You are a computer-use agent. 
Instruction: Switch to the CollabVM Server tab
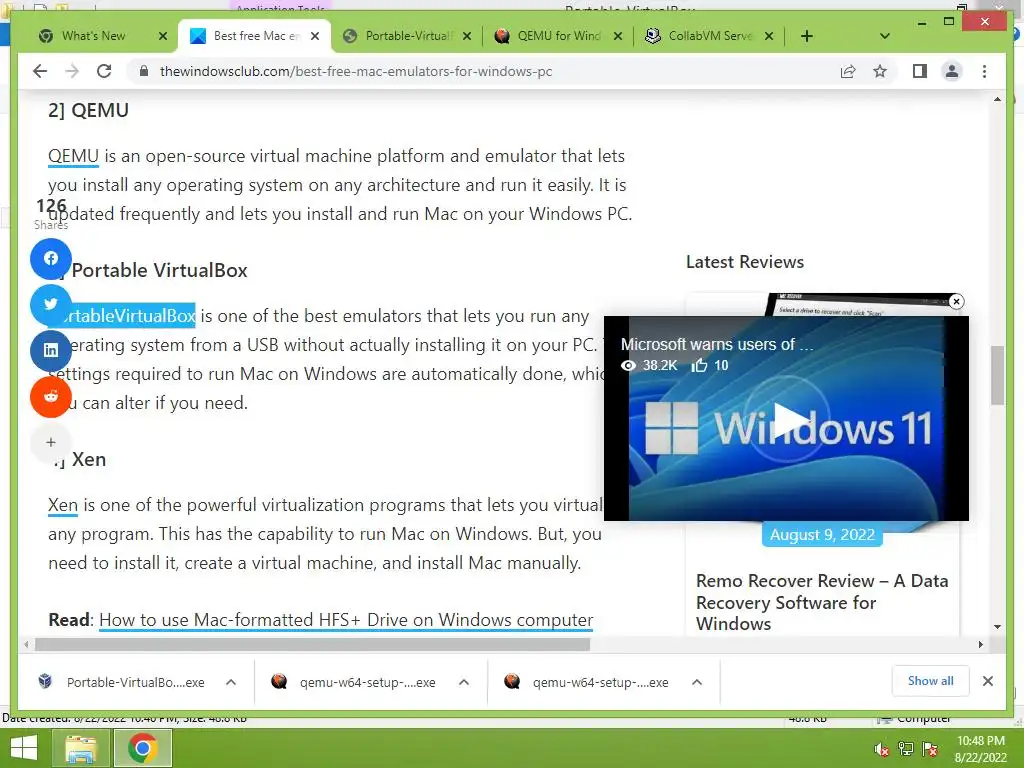710,36
